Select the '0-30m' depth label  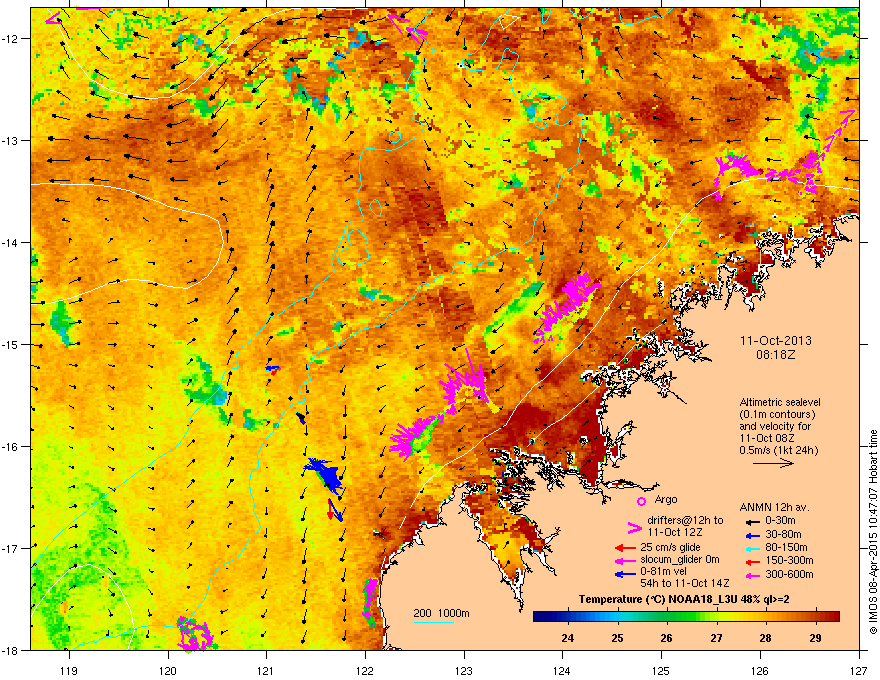coord(780,521)
